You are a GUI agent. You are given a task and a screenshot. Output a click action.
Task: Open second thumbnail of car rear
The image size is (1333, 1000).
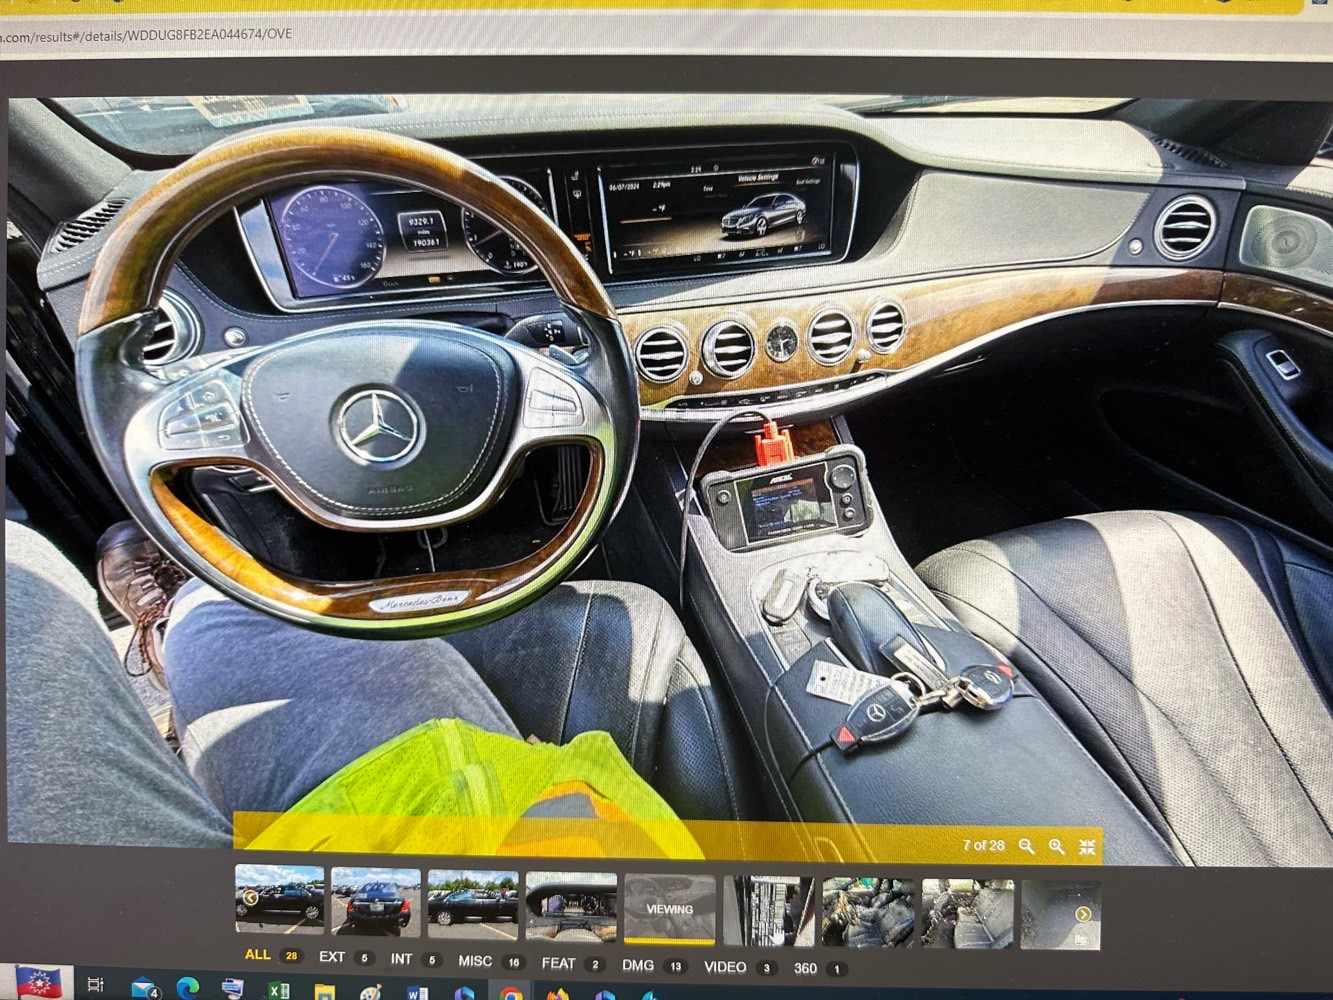(376, 902)
